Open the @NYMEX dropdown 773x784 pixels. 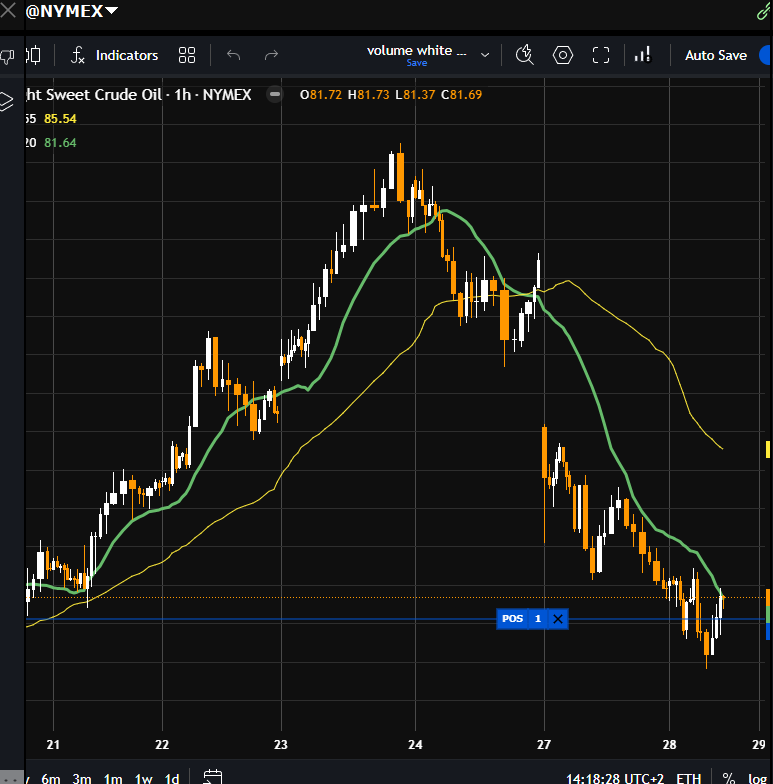[72, 11]
